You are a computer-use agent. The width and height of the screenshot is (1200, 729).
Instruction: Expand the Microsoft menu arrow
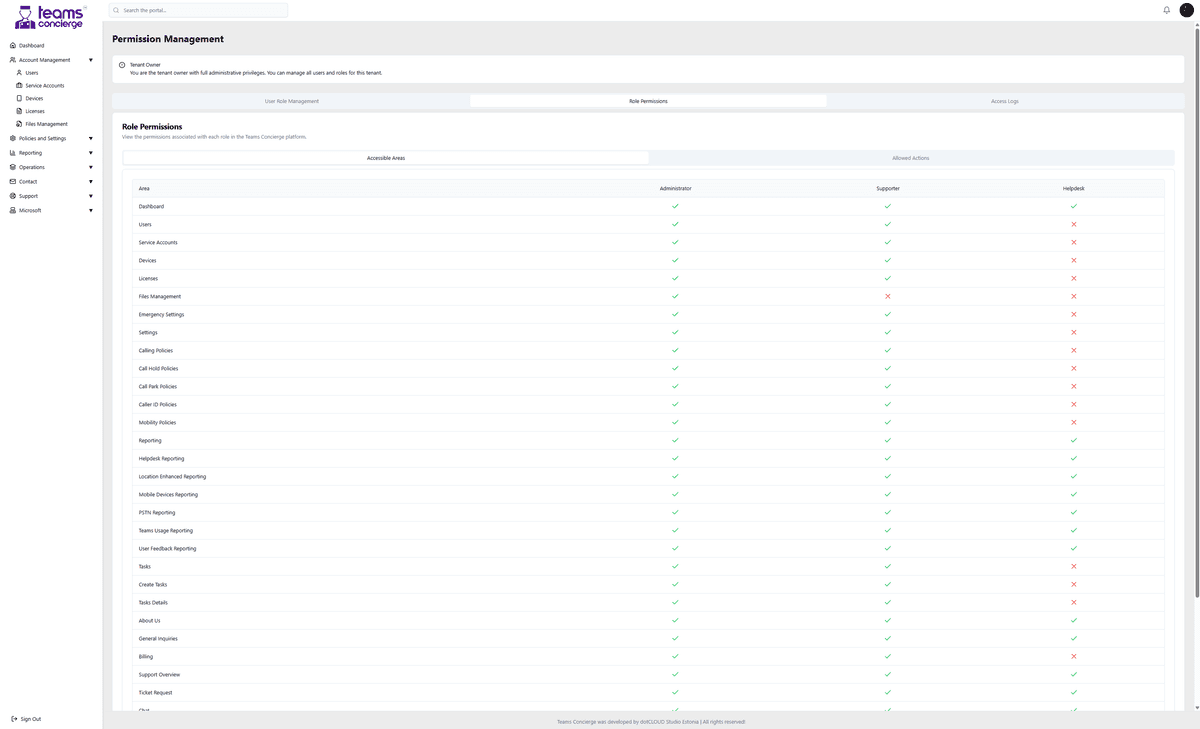[91, 211]
